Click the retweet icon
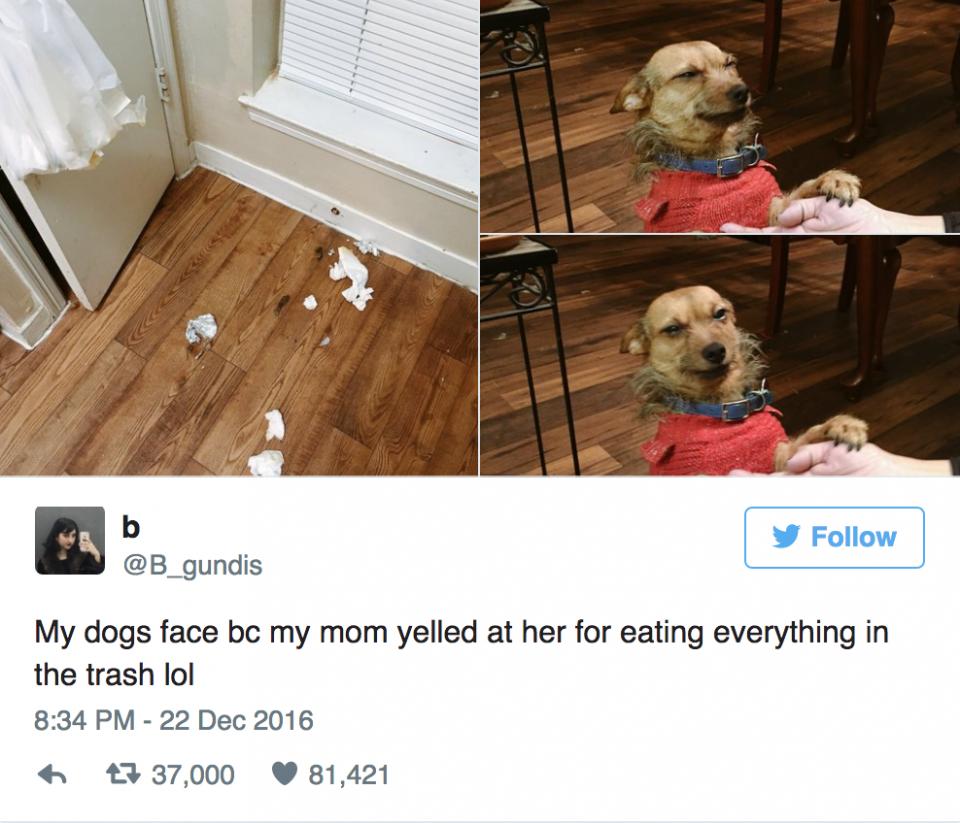The height and width of the screenshot is (823, 960). (124, 774)
